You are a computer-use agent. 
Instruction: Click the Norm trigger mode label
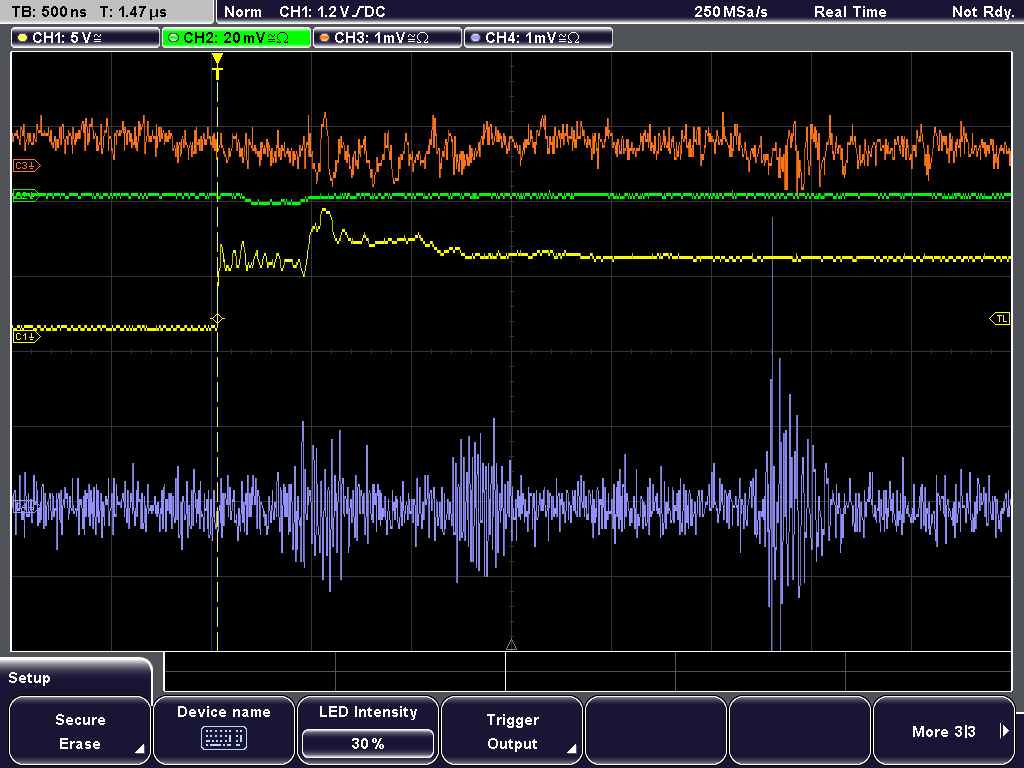[x=242, y=12]
